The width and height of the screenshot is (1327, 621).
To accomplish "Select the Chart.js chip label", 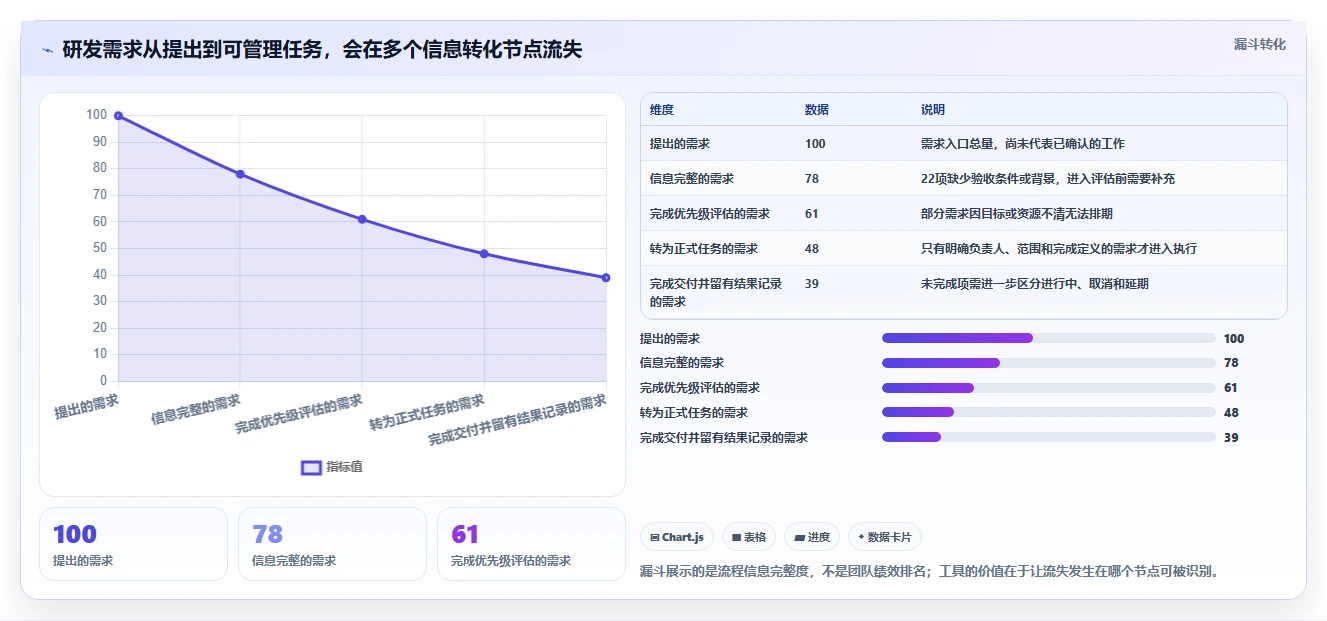I will point(682,537).
